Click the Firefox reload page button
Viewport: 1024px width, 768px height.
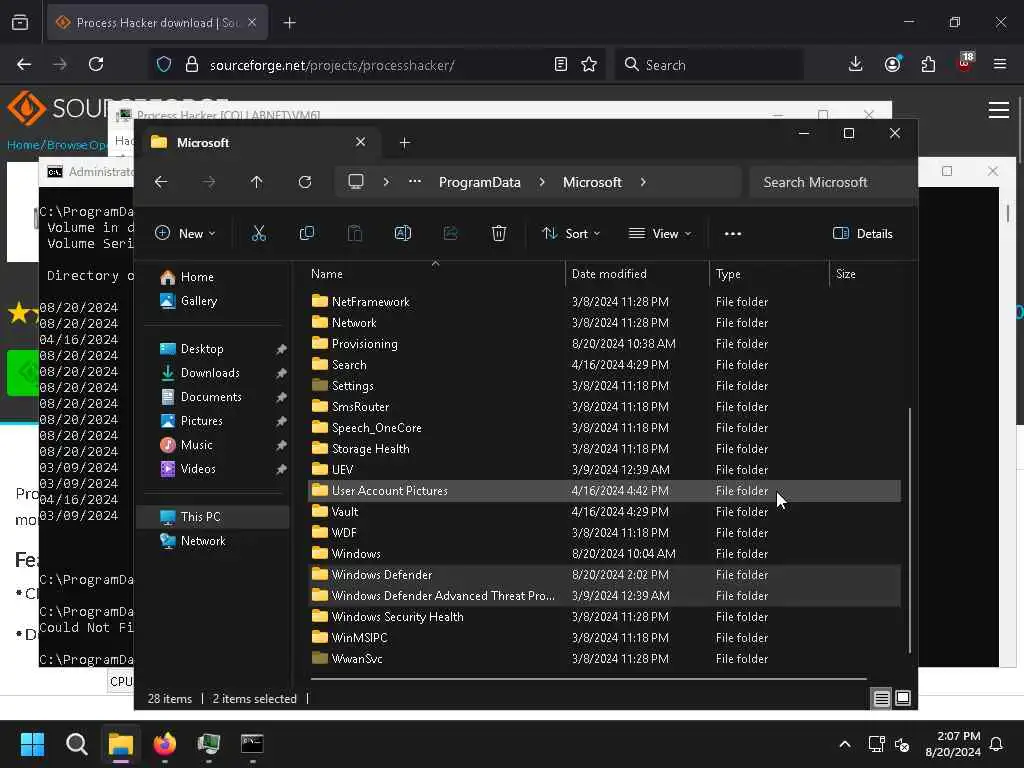click(96, 64)
